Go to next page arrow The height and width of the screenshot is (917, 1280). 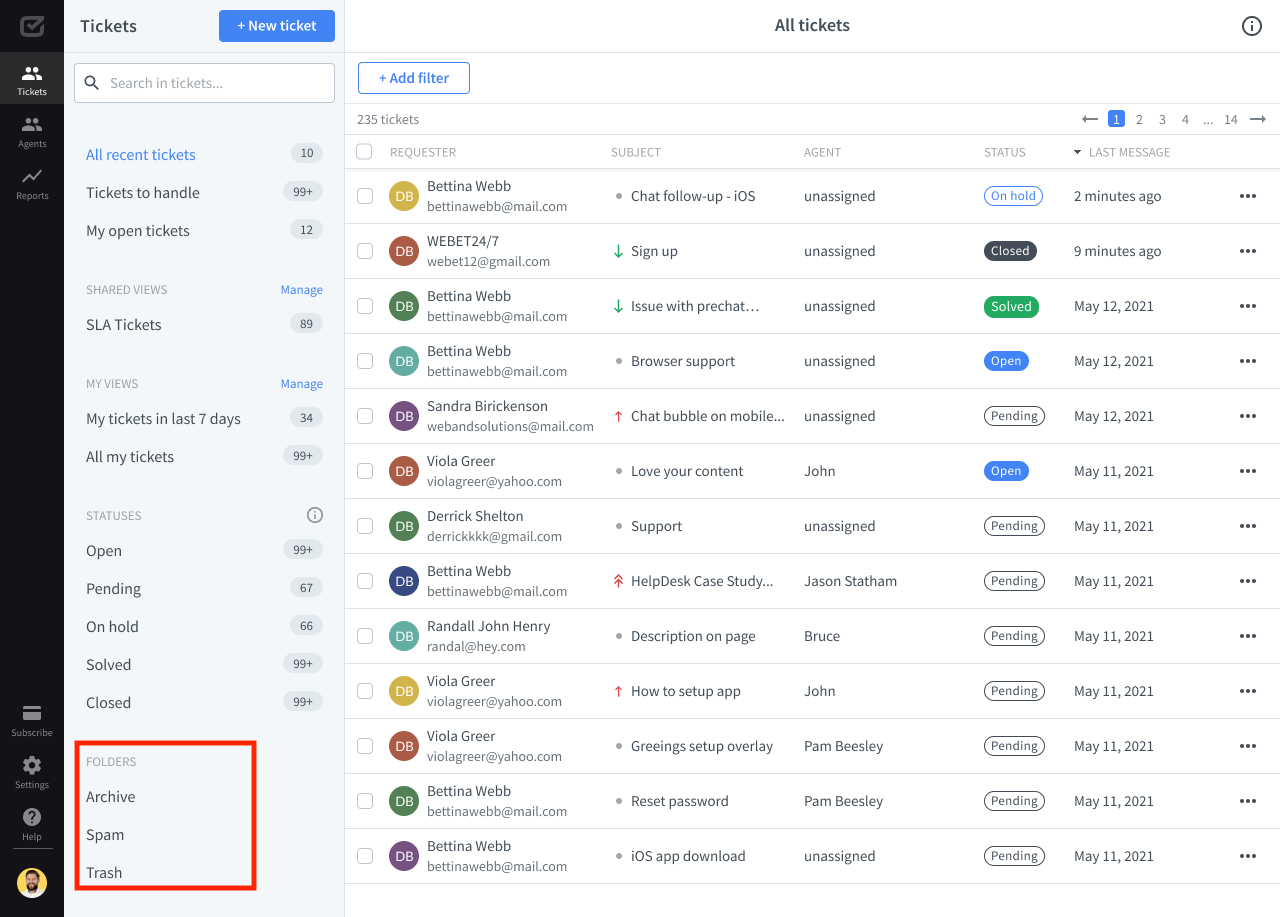point(1258,119)
